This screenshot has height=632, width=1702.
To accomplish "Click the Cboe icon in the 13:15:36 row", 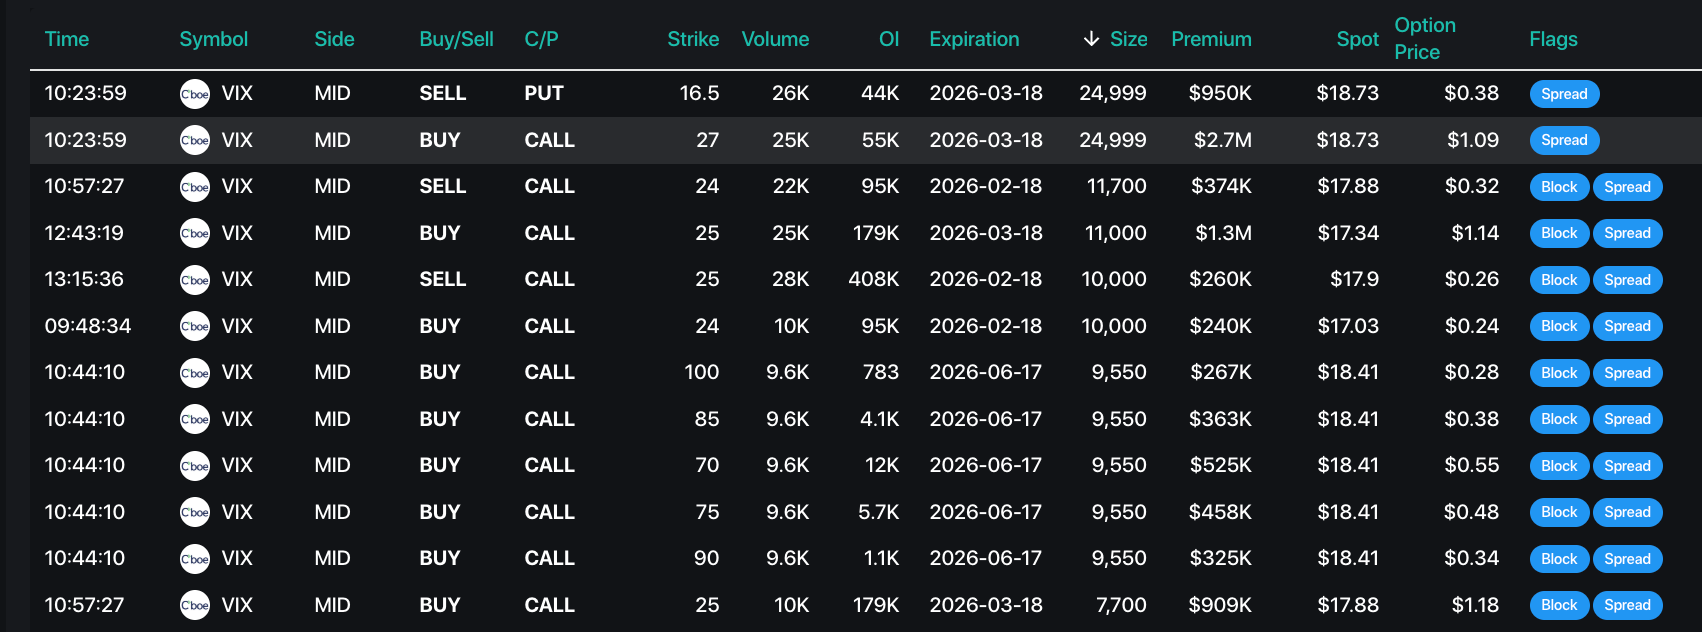I will (x=195, y=280).
